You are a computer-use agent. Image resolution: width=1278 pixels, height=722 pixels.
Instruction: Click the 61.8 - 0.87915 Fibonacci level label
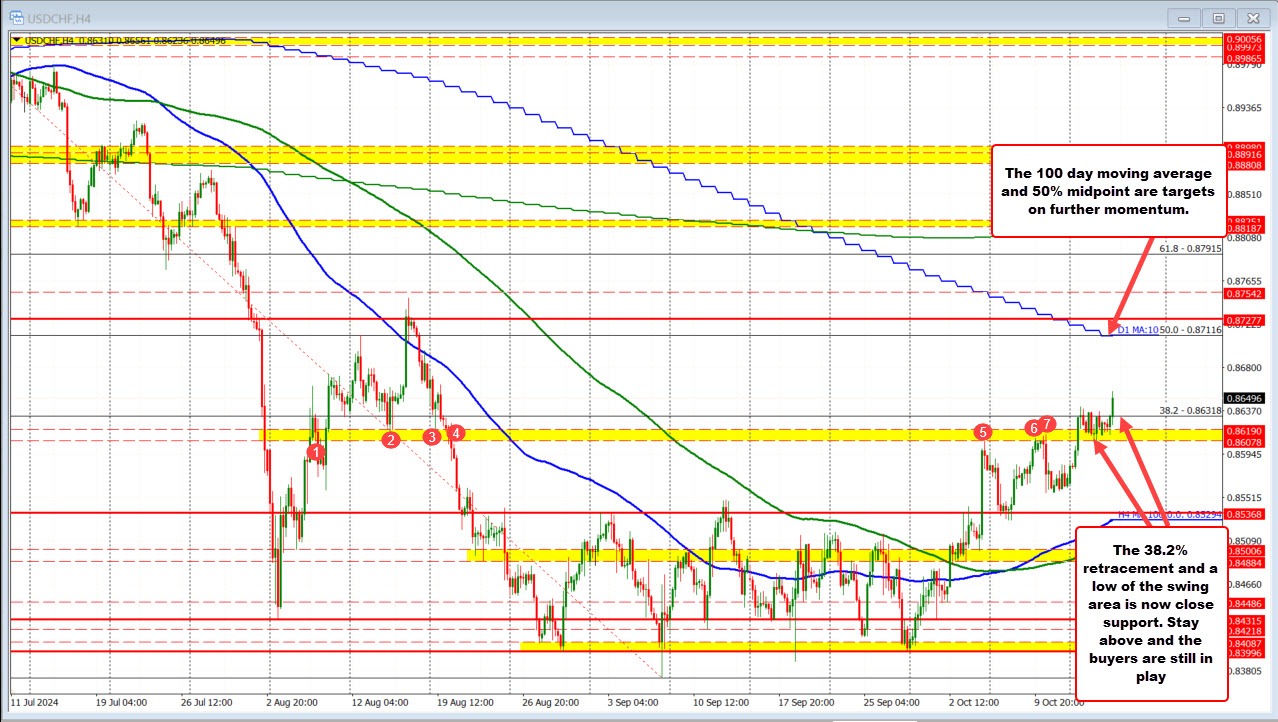pyautogui.click(x=1190, y=247)
